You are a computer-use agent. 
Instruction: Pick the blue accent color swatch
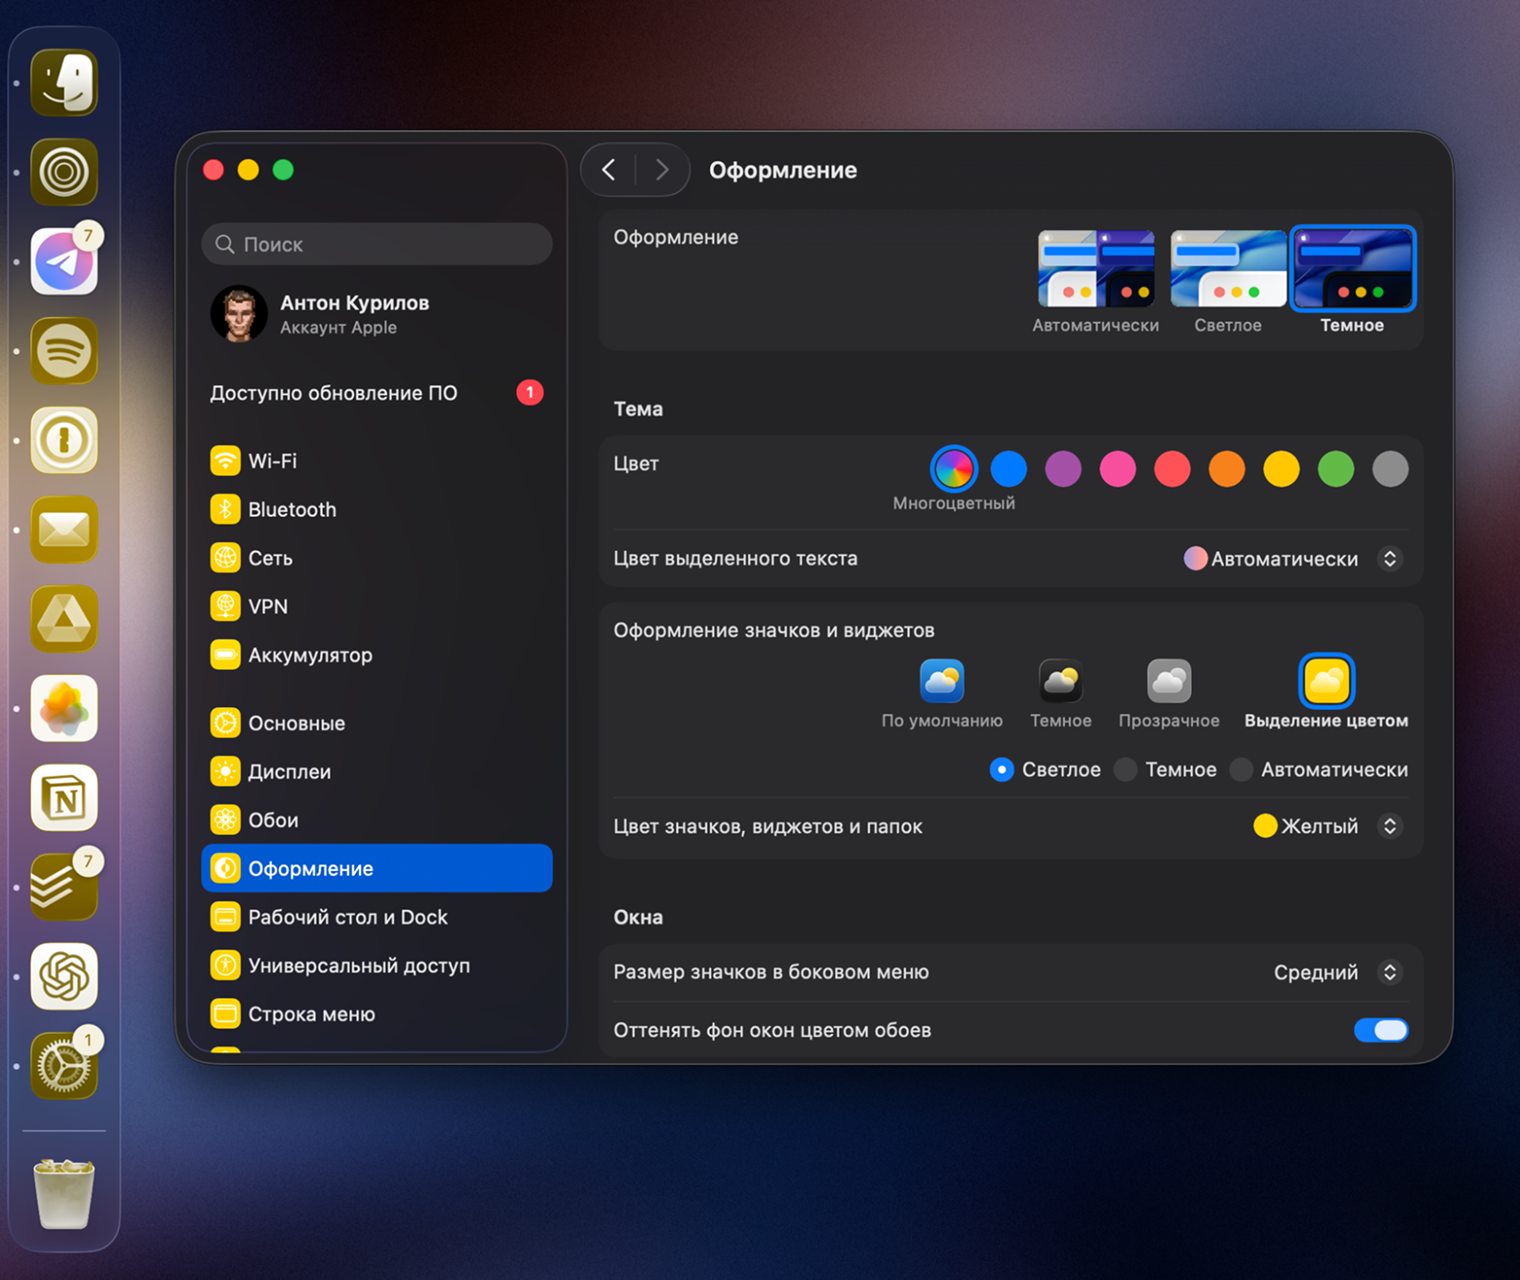click(1008, 468)
